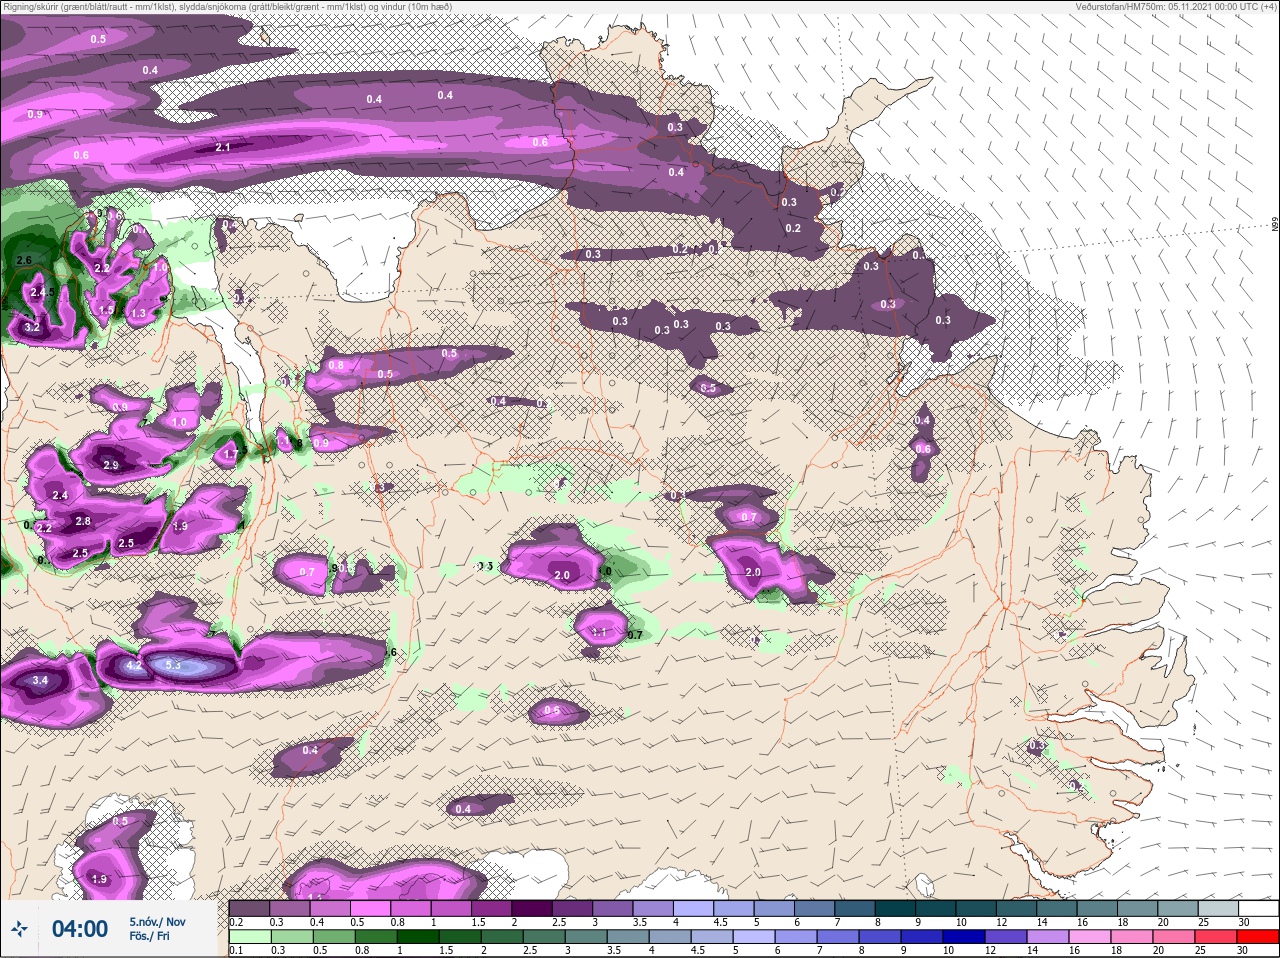Image resolution: width=1280 pixels, height=958 pixels.
Task: Click the 2.6 value over the green rain area
Action: (25, 260)
